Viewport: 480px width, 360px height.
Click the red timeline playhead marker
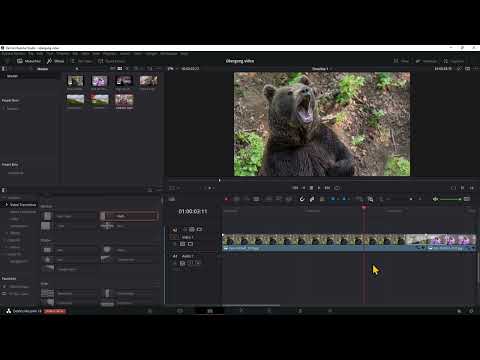coord(364,207)
